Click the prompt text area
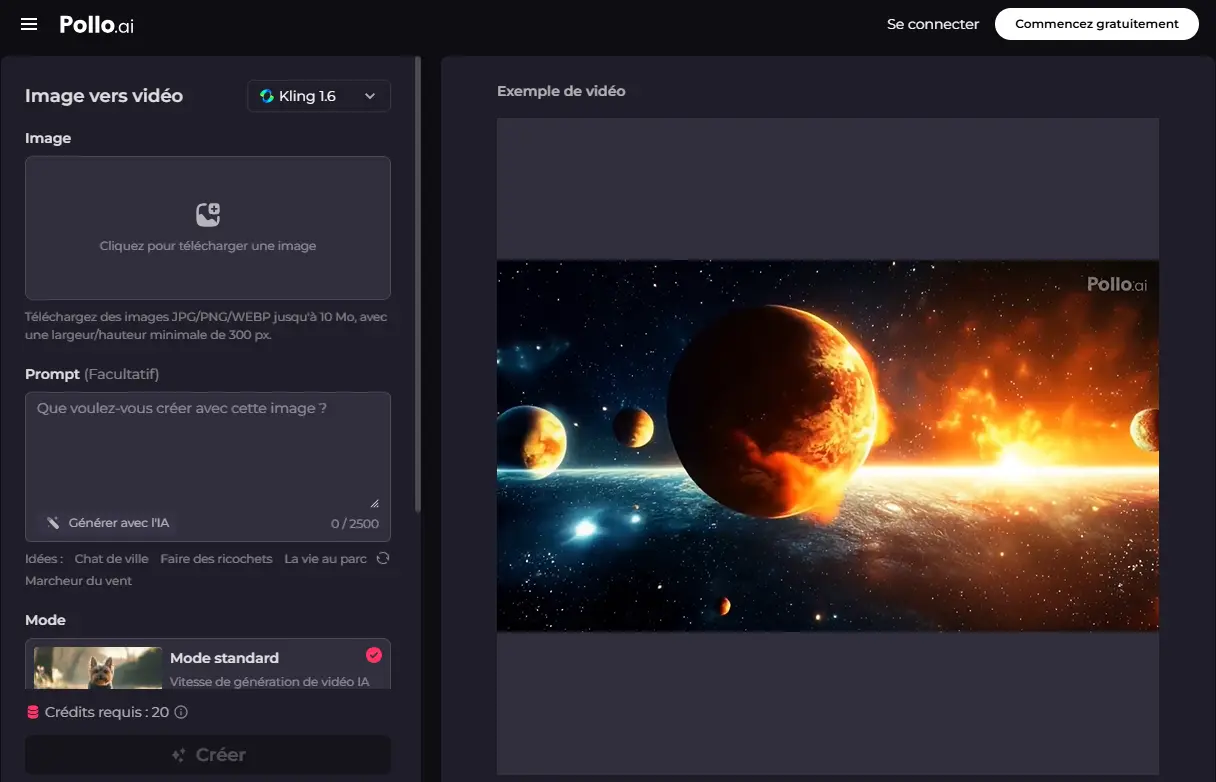The height and width of the screenshot is (782, 1216). [x=208, y=450]
